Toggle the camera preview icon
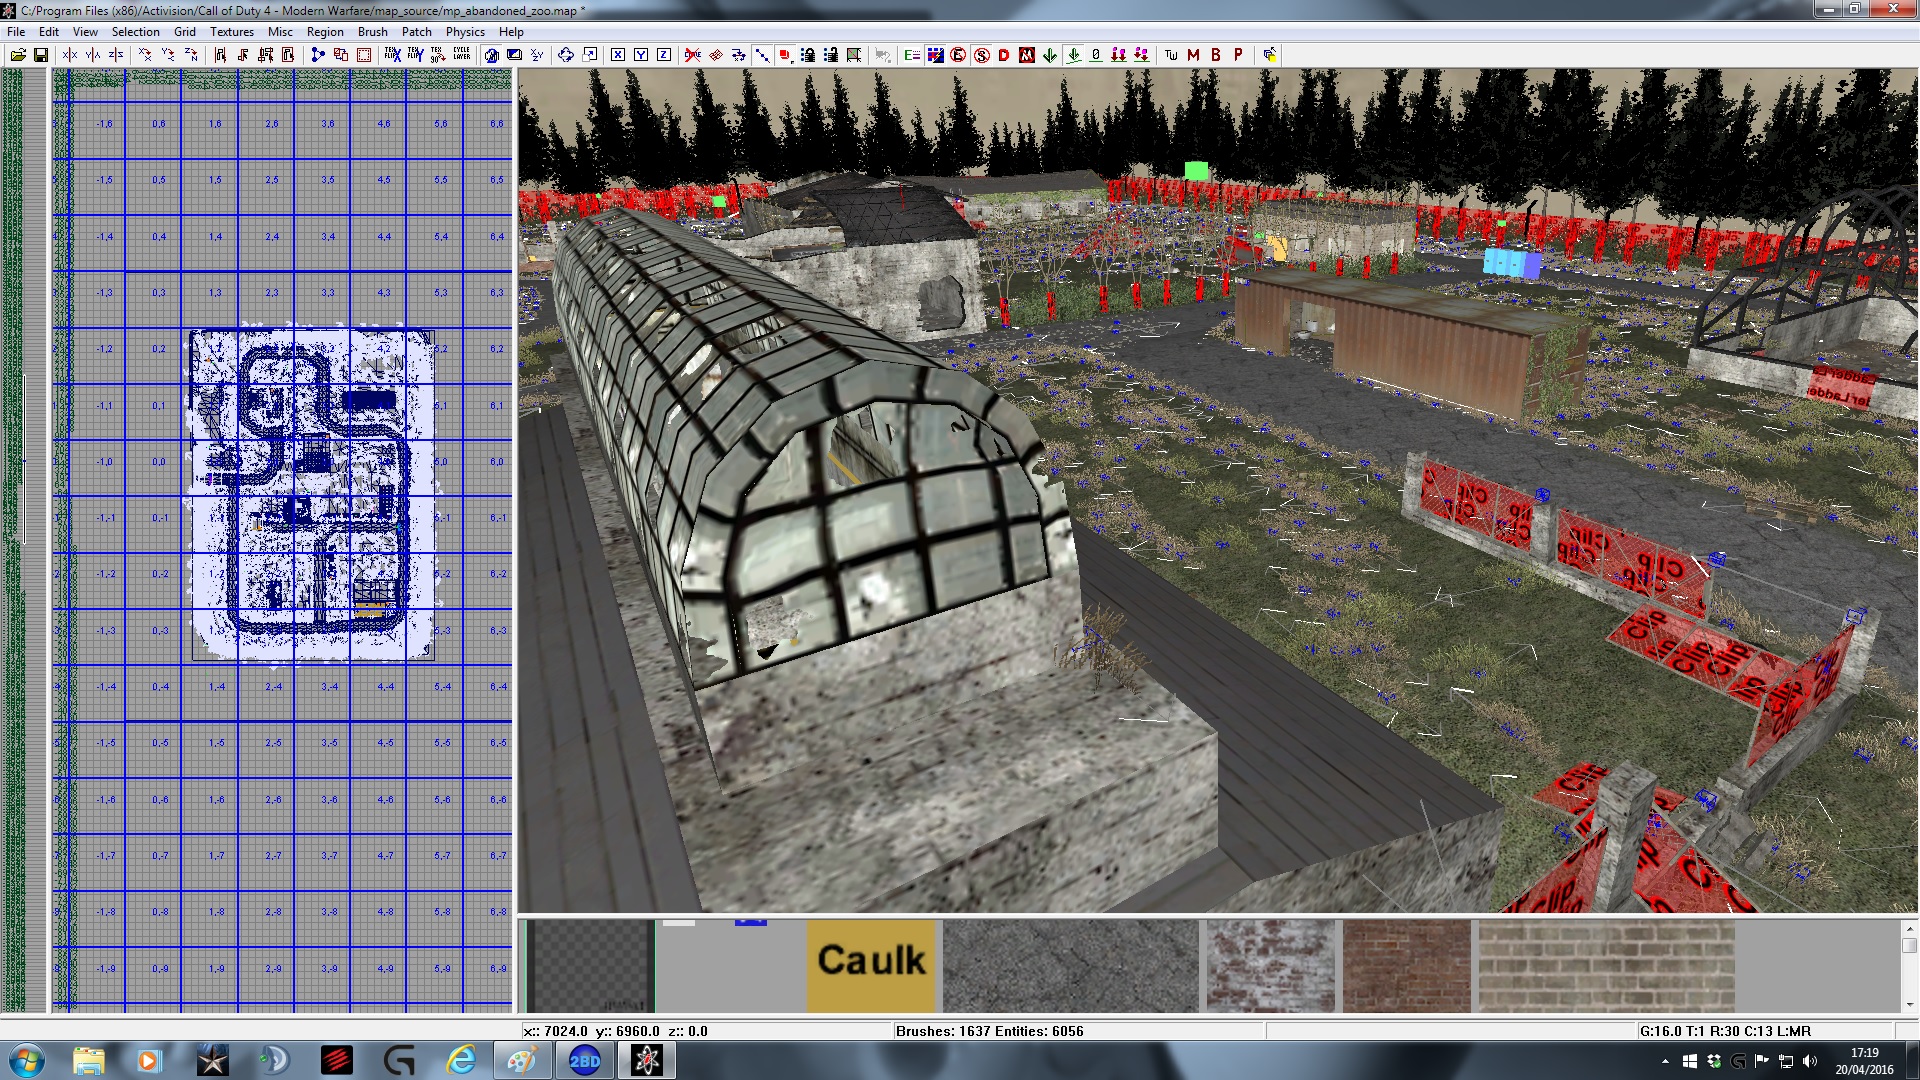 click(491, 55)
